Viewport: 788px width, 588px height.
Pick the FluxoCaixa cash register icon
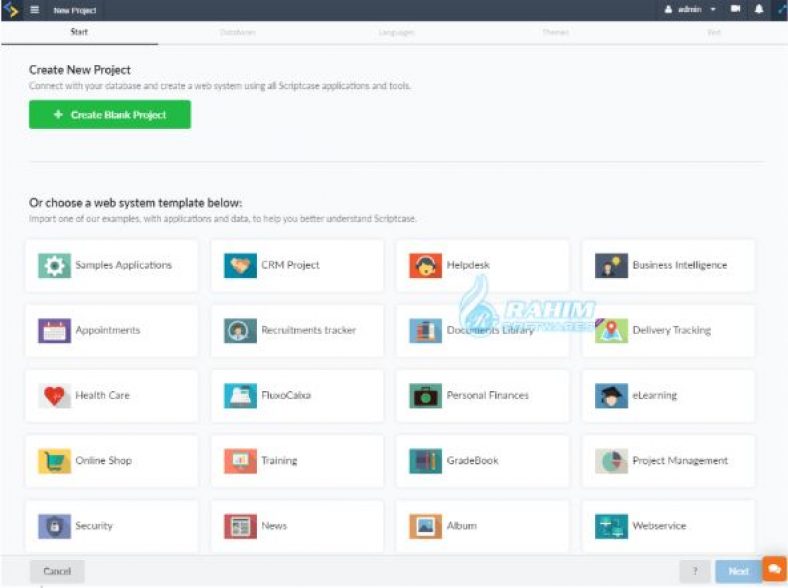pos(240,396)
